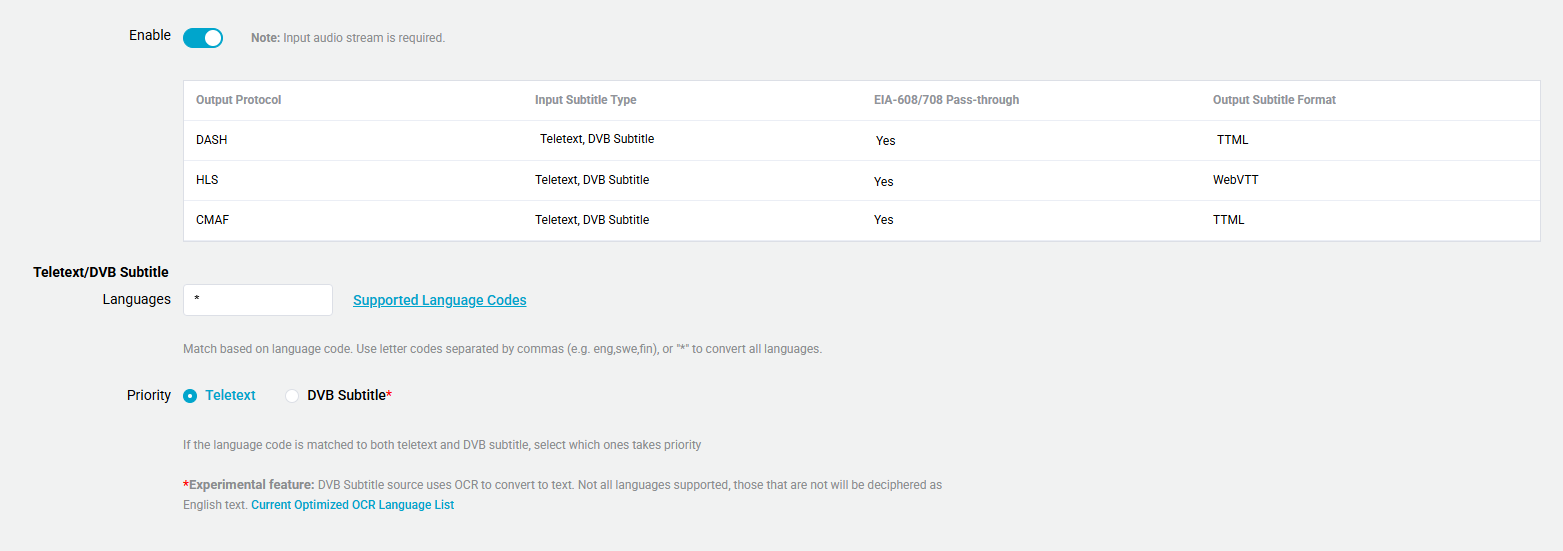Select the CMAF protocol row cell
Viewport: 1563px width, 551px height.
pos(212,220)
